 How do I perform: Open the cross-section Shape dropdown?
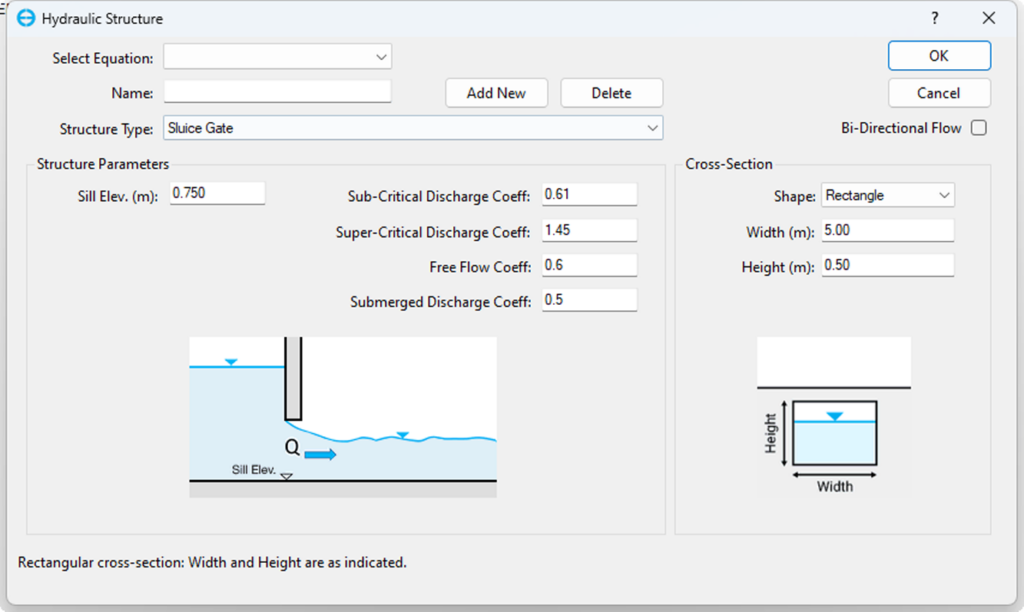point(887,196)
